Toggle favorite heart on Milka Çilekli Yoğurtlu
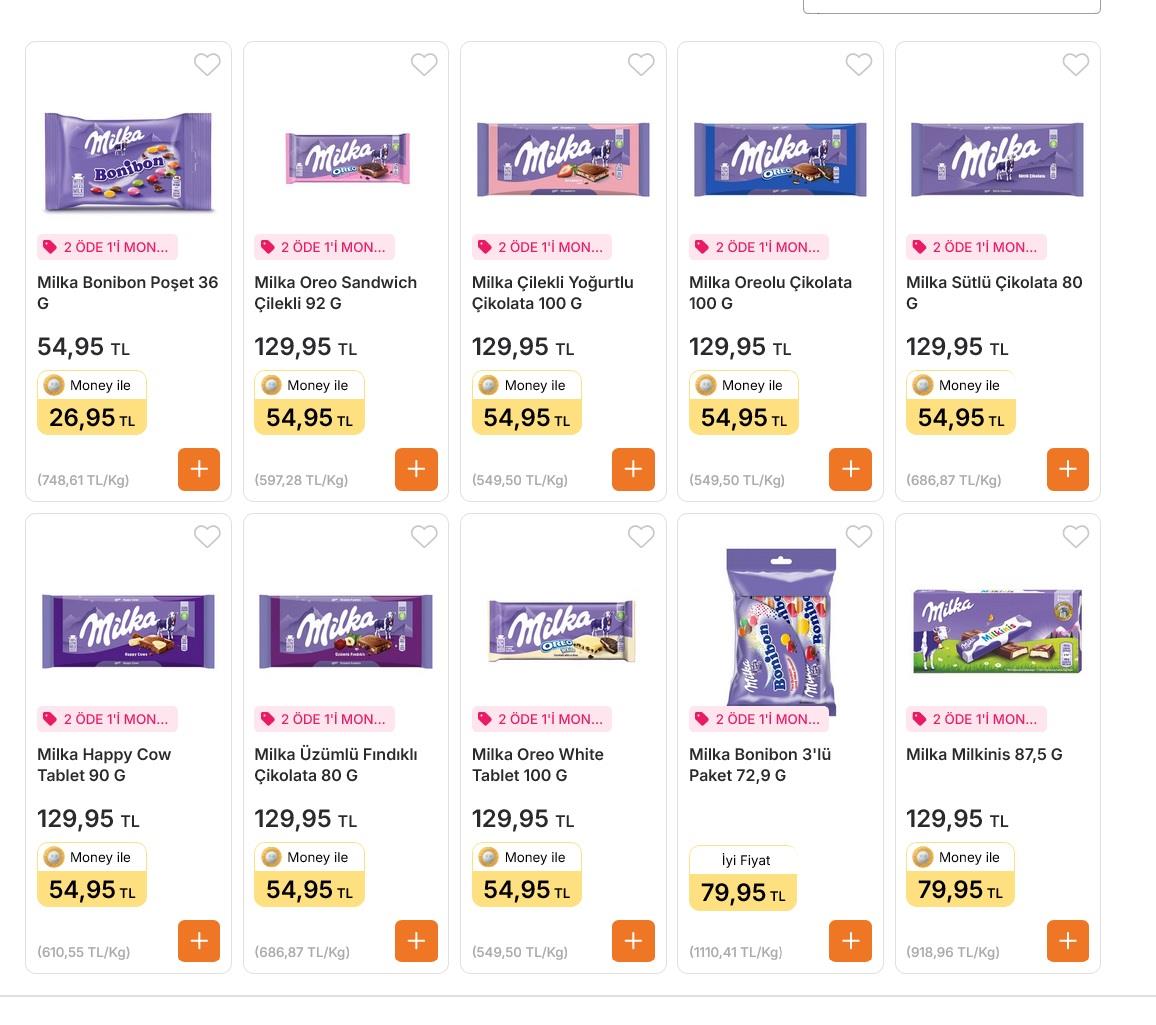Screen dimensions: 1156x1025 pos(641,65)
